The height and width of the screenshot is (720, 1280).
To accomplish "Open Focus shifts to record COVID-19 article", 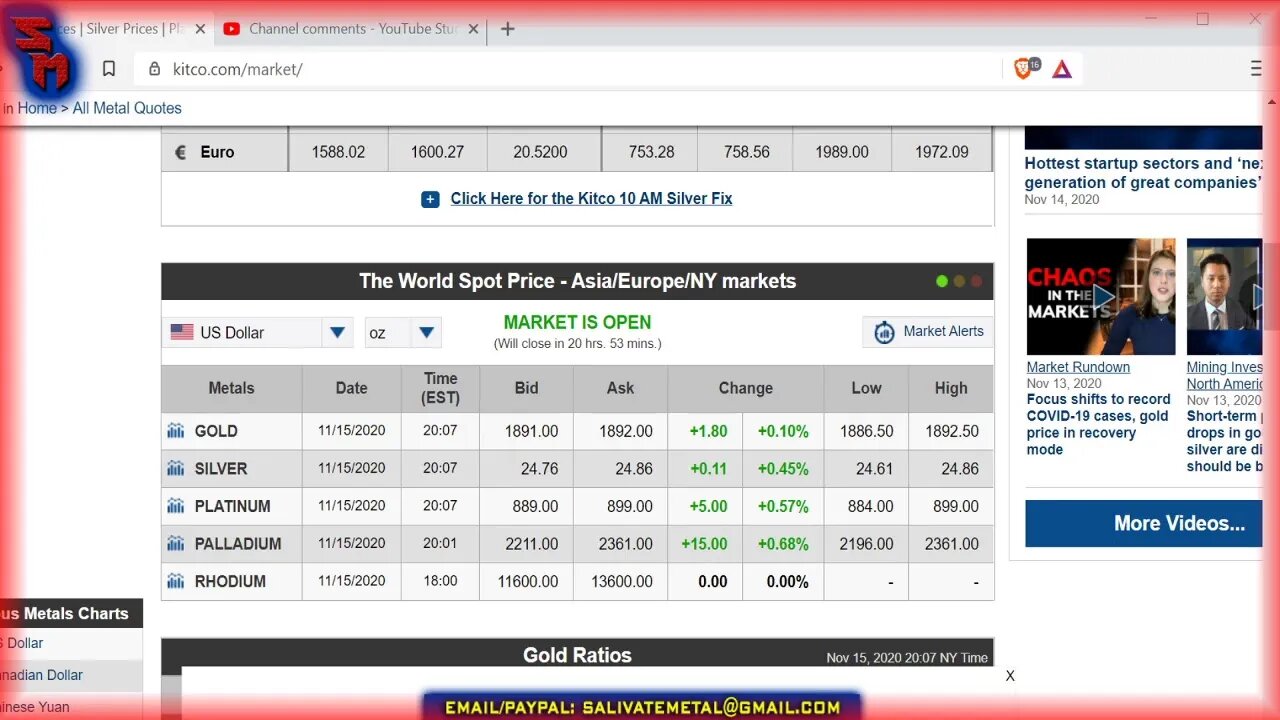I will pos(1098,424).
